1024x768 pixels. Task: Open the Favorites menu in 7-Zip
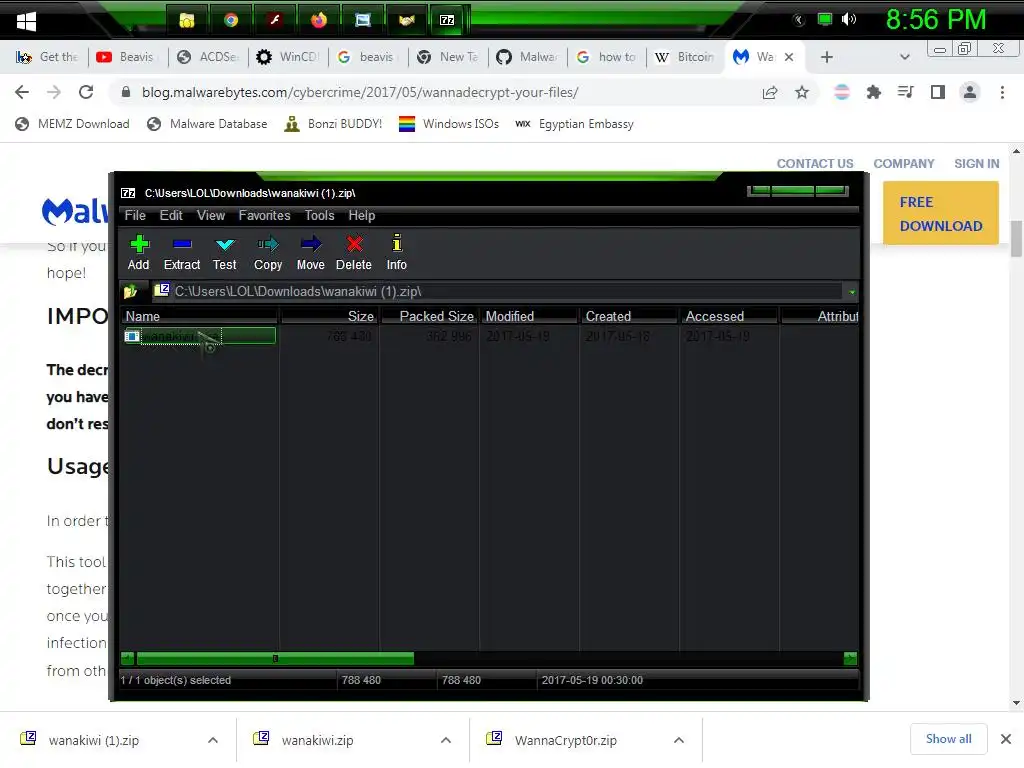pos(264,216)
